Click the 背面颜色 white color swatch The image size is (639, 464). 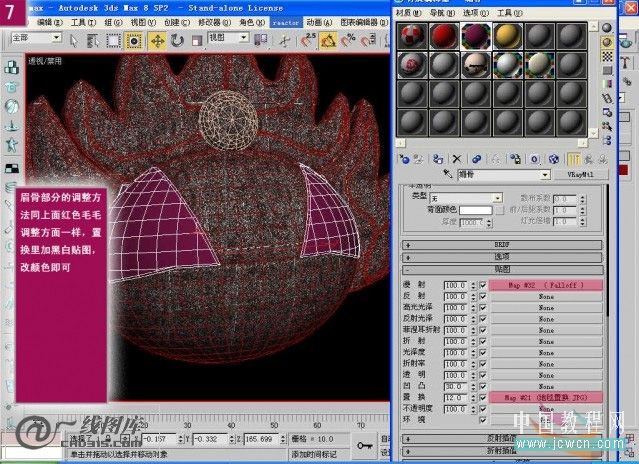[476, 210]
